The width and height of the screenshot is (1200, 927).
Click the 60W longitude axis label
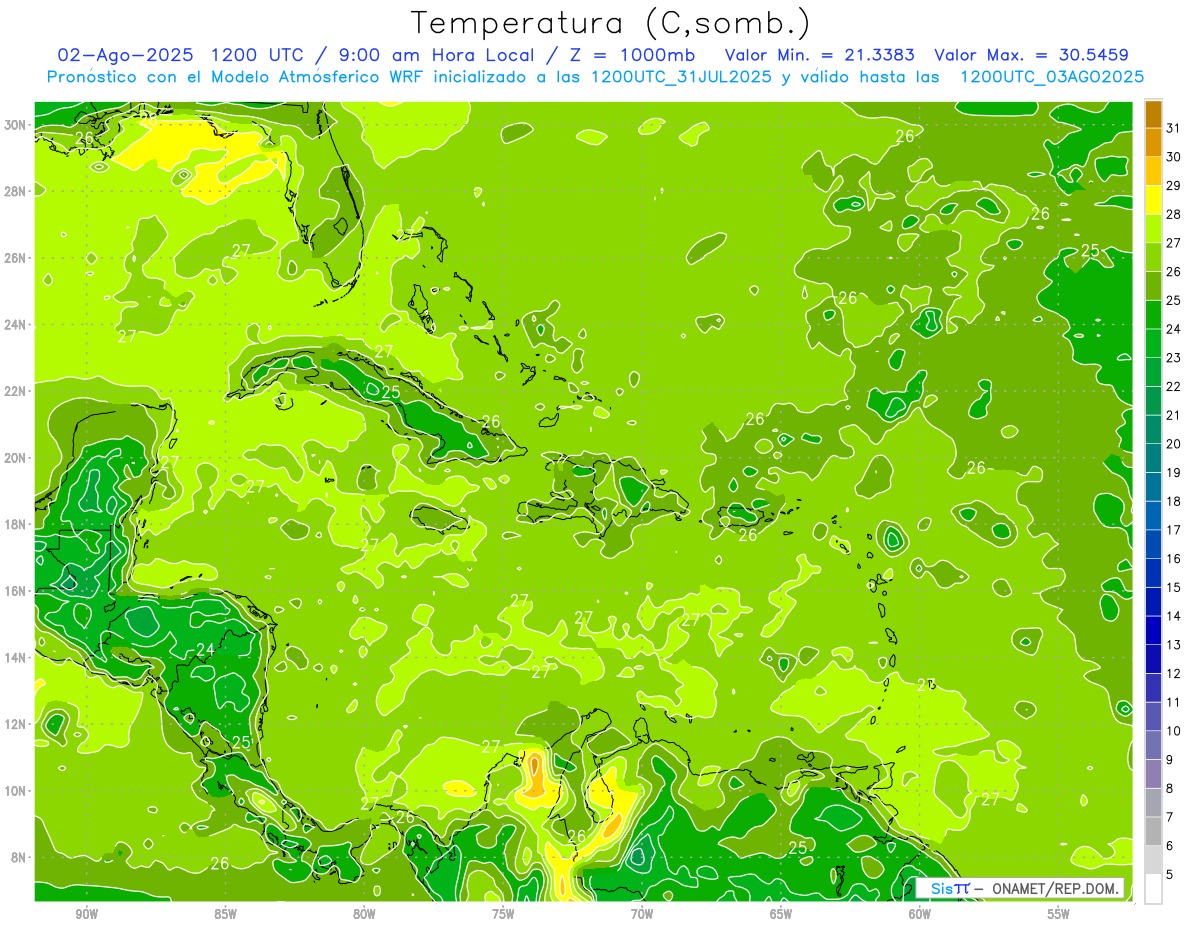point(920,915)
